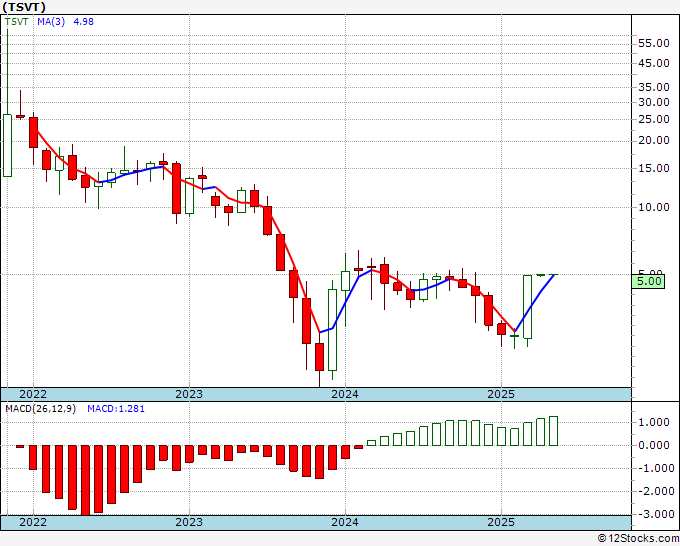Screen dimensions: 680x546
Task: Click the 55.00 price axis label
Action: point(654,43)
